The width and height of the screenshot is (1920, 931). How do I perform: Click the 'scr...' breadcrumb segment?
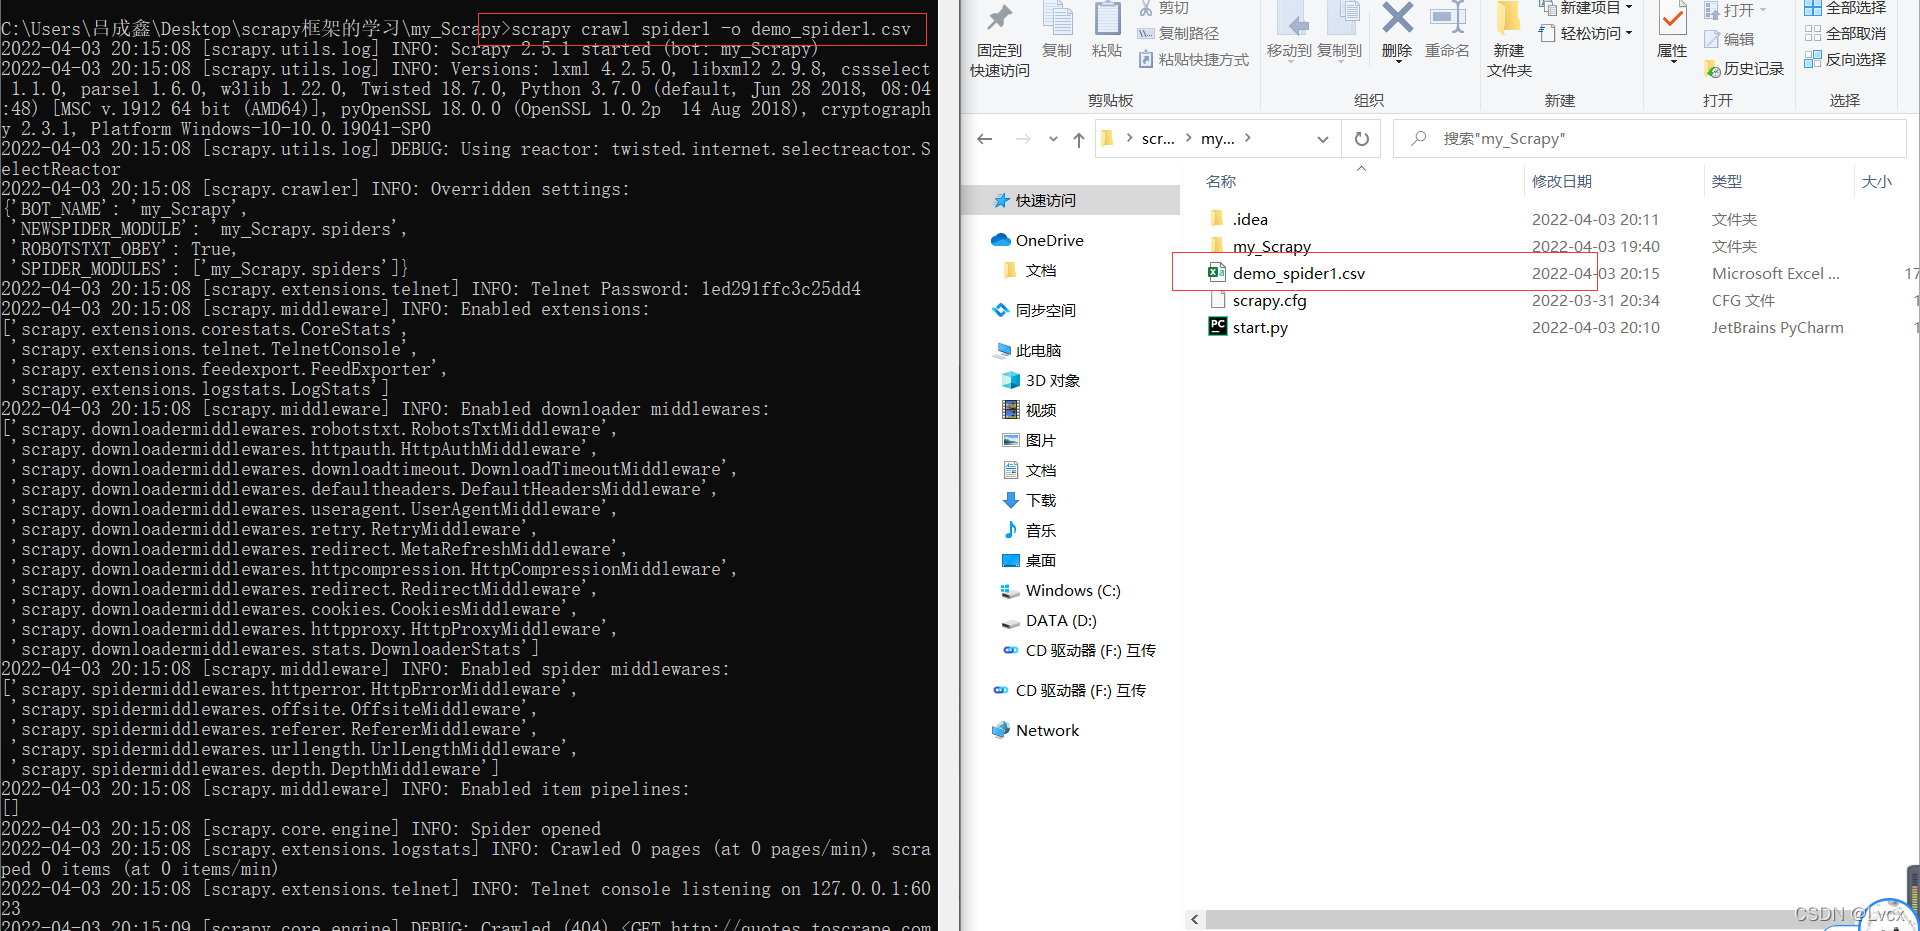point(1158,139)
